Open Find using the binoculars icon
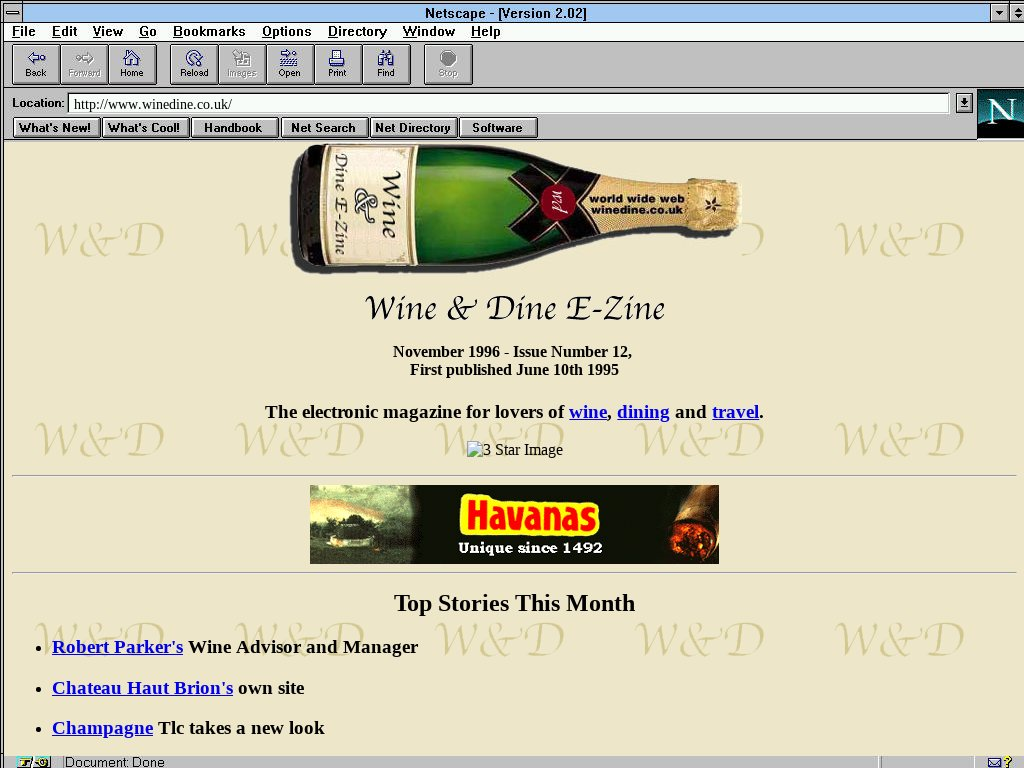1024x768 pixels. pos(385,64)
